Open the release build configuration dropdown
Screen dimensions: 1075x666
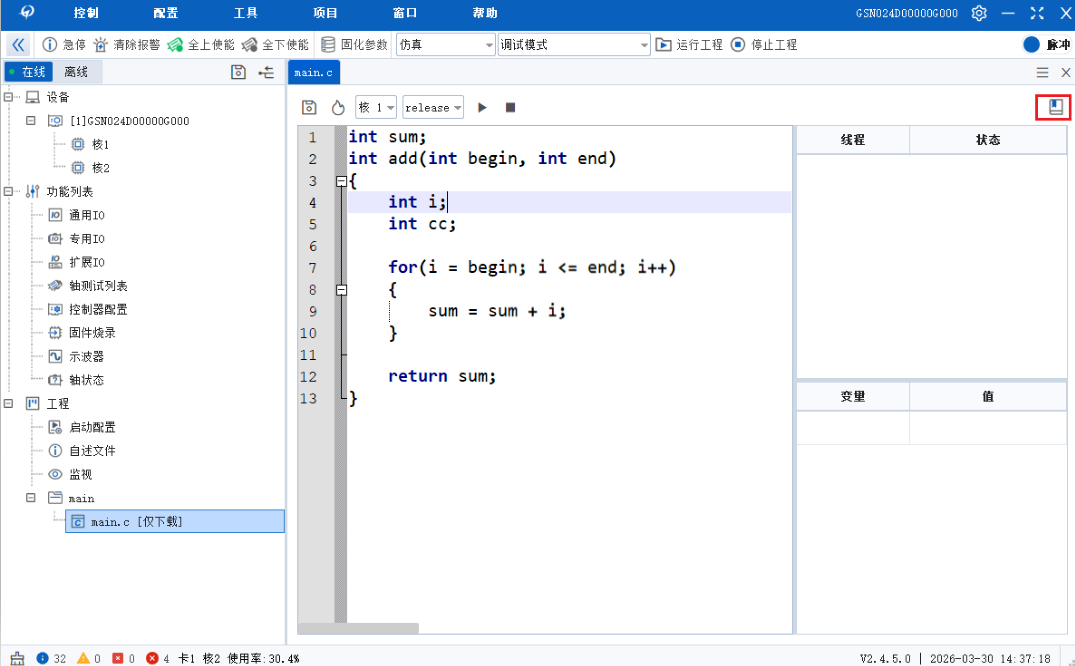[433, 107]
